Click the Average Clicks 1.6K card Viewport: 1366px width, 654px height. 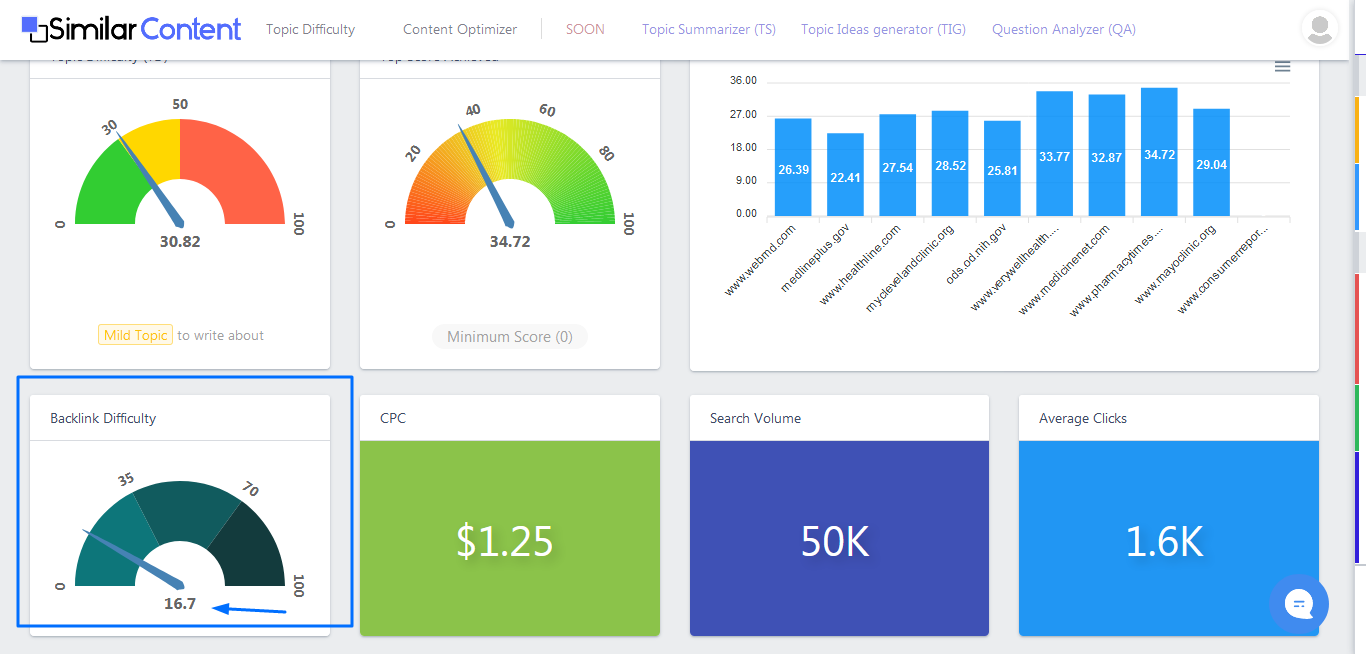point(1169,538)
